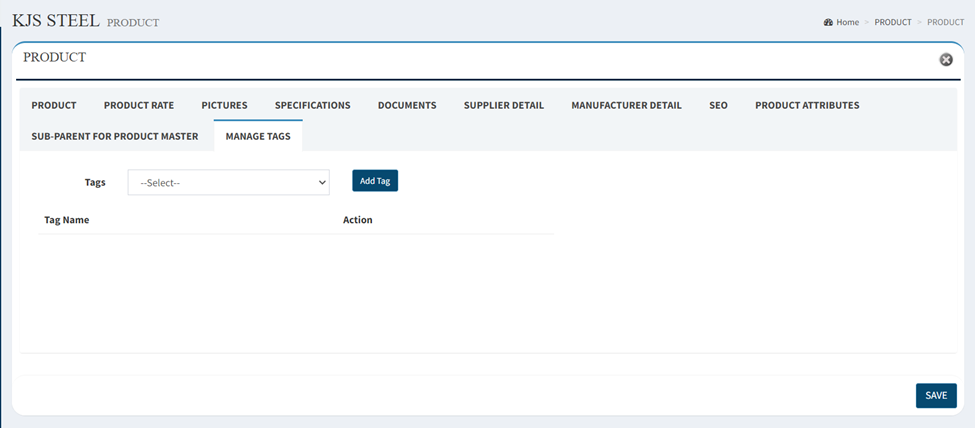Close the PRODUCT panel with X icon

tap(946, 60)
